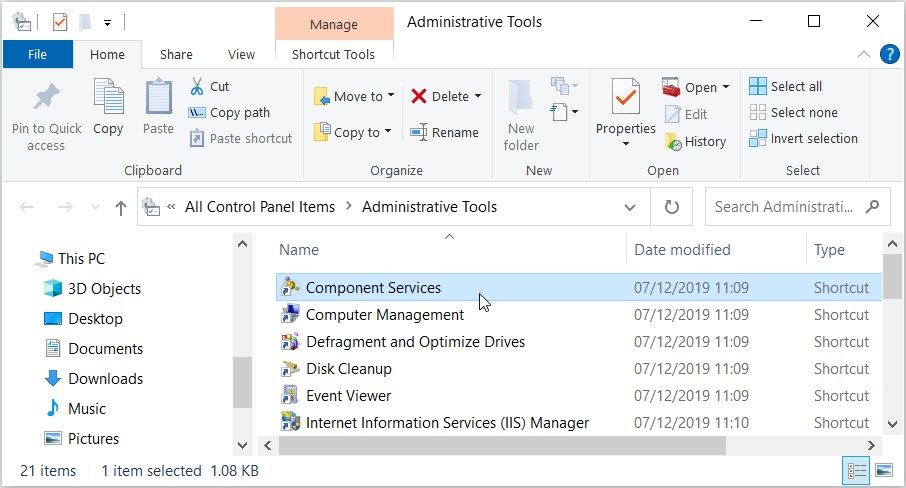Switch to the Home ribbon tab
The width and height of the screenshot is (906, 488).
point(107,54)
